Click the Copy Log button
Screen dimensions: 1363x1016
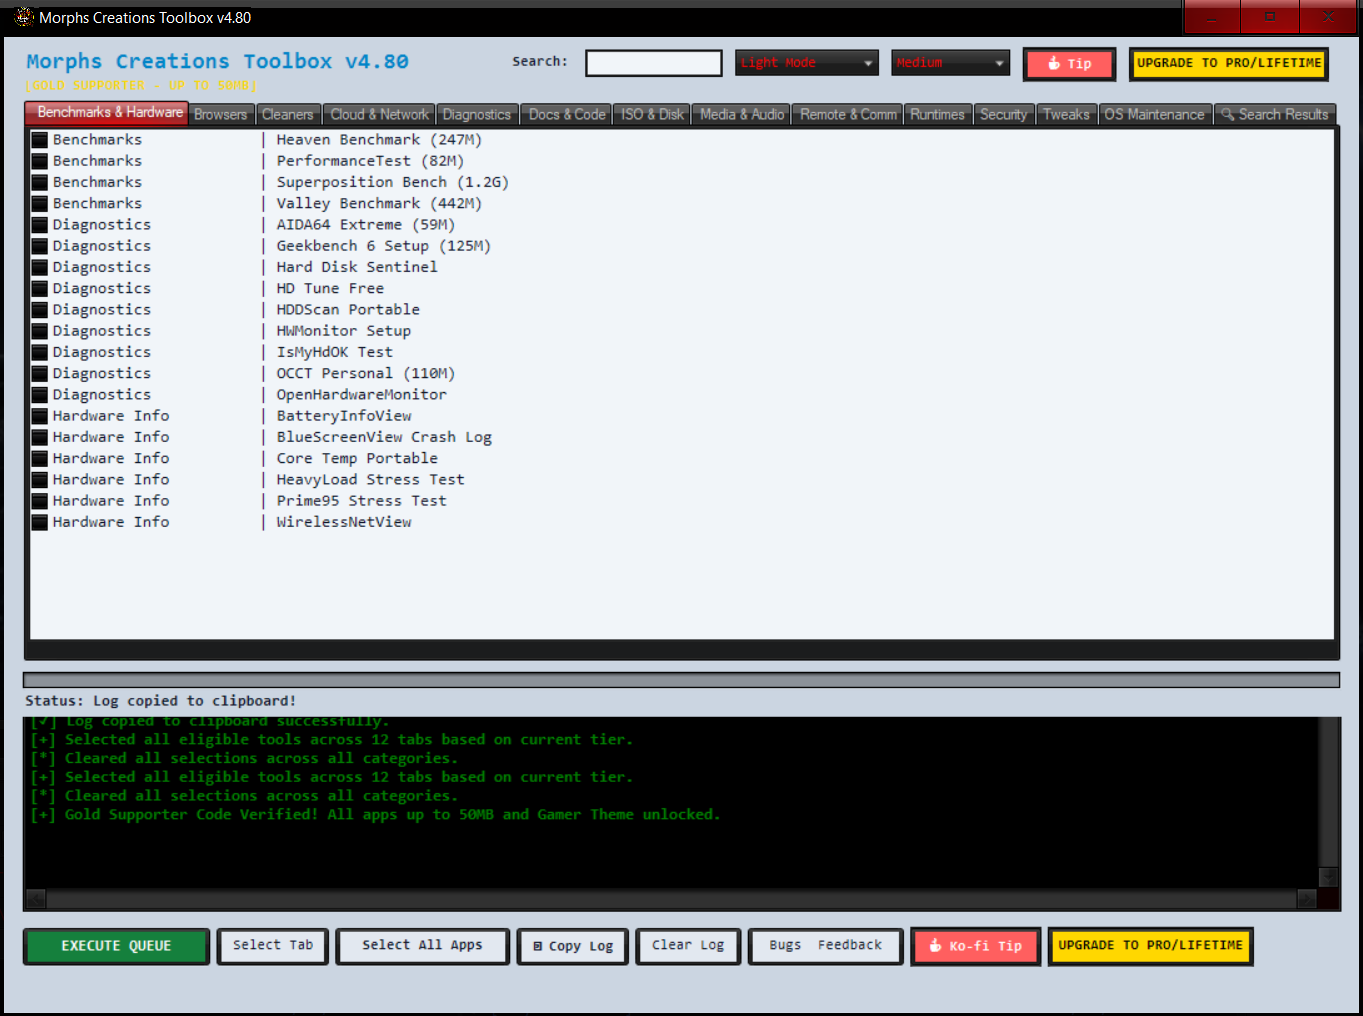[573, 946]
